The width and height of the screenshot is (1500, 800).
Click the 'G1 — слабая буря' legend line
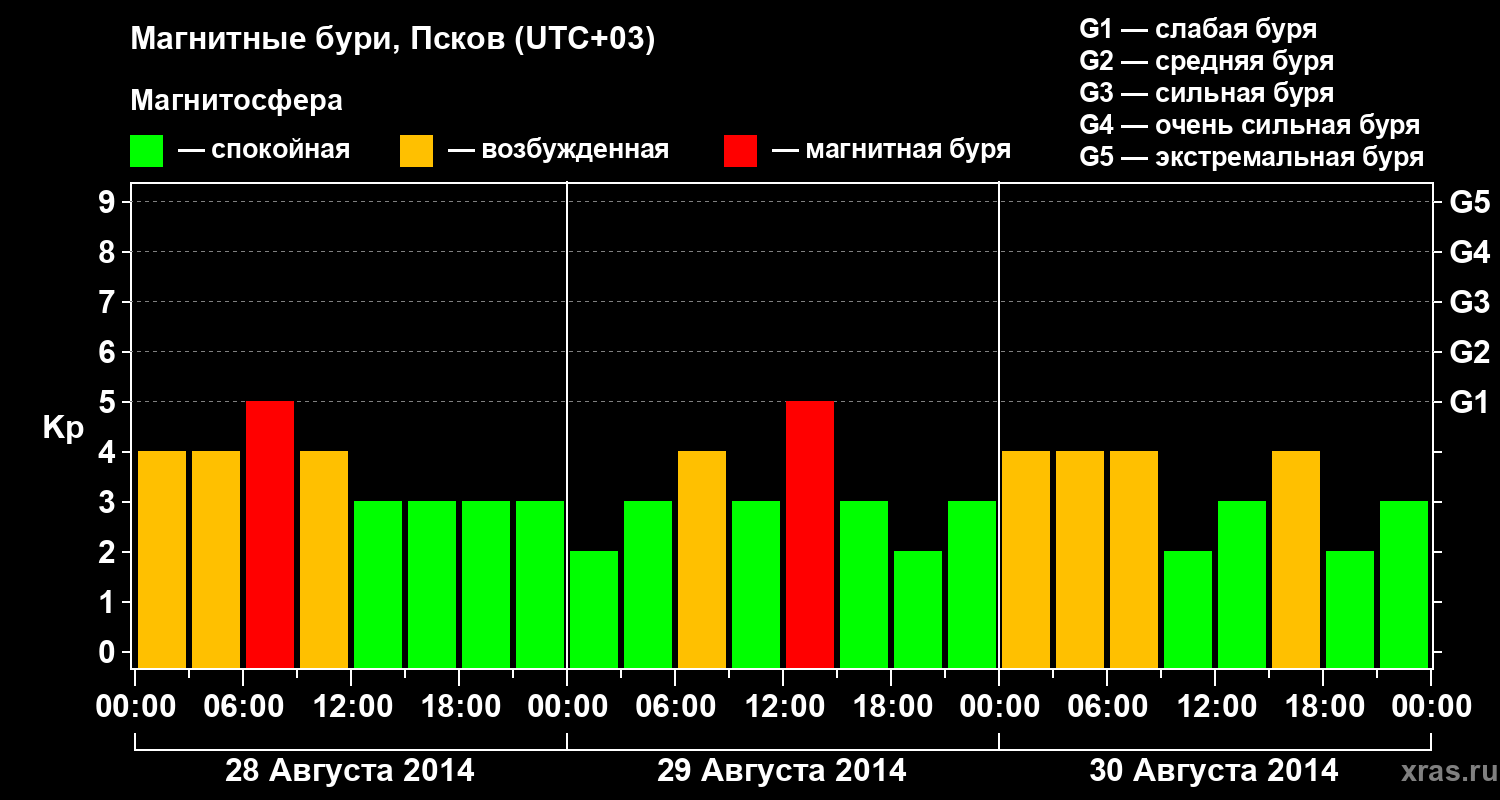click(1198, 29)
